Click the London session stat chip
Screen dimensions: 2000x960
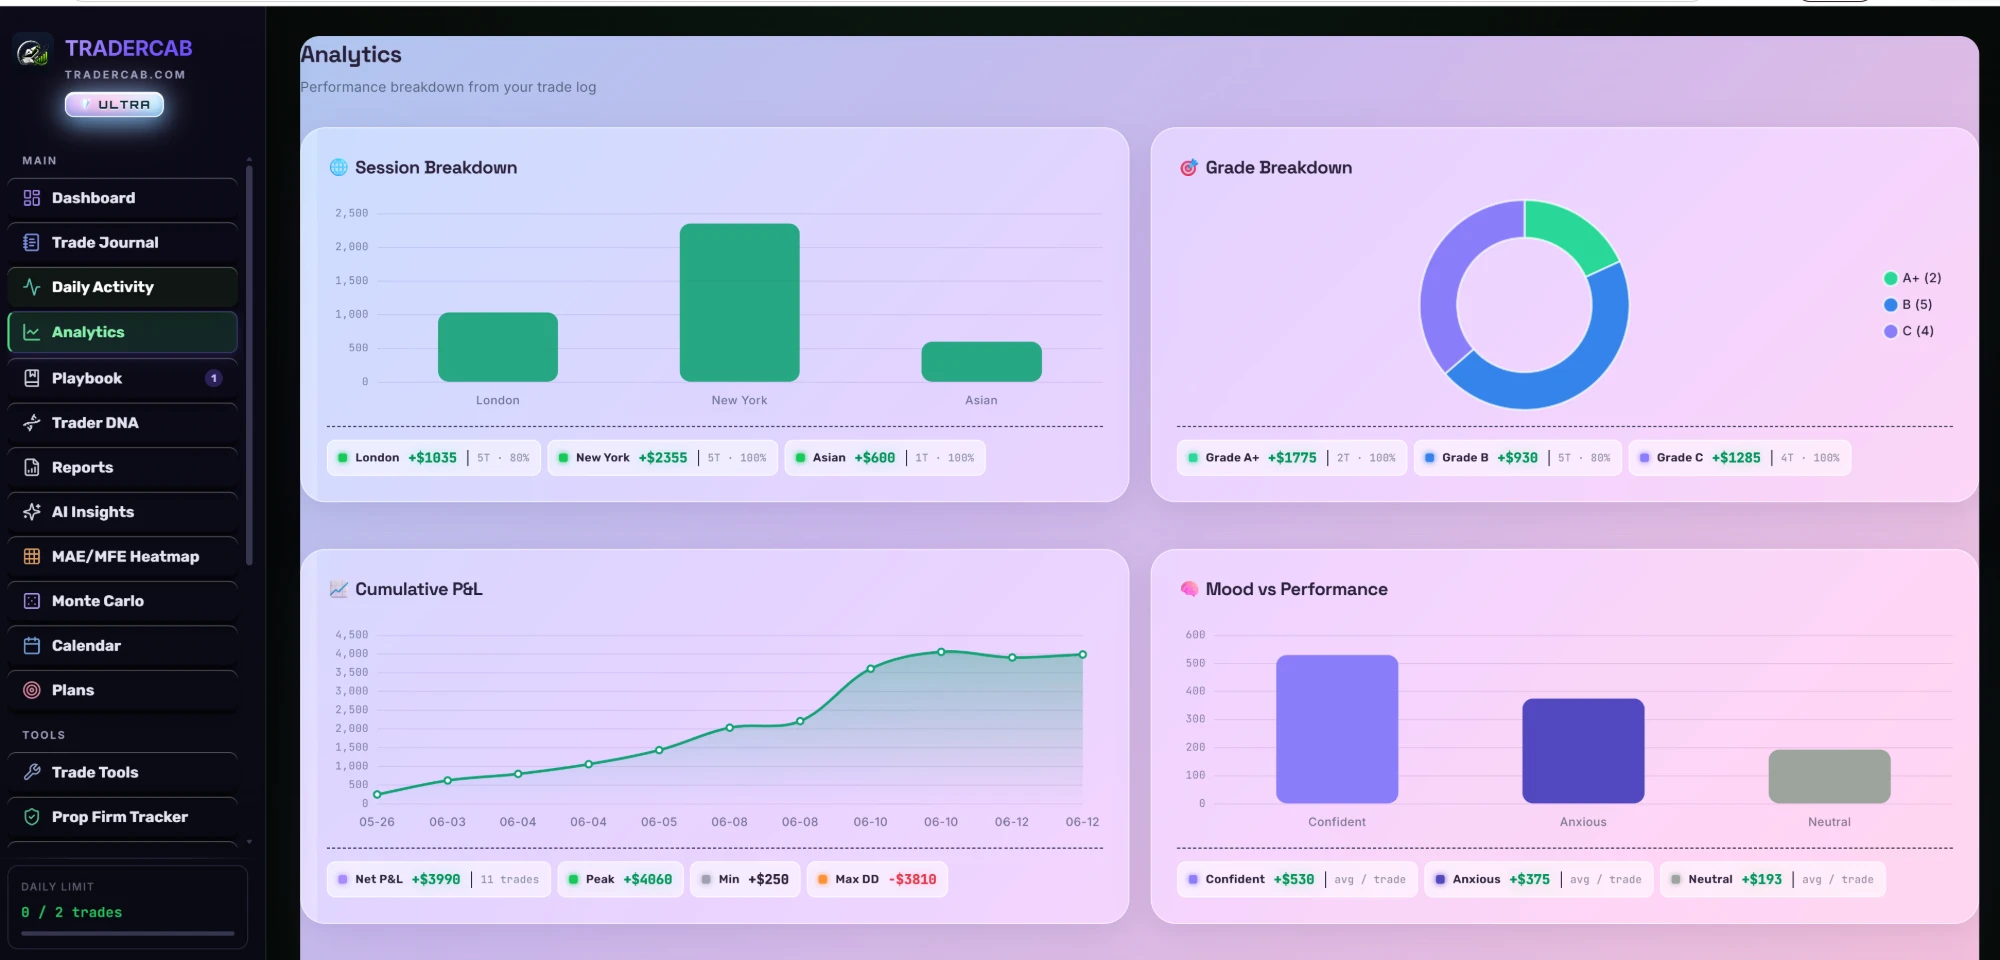434,458
